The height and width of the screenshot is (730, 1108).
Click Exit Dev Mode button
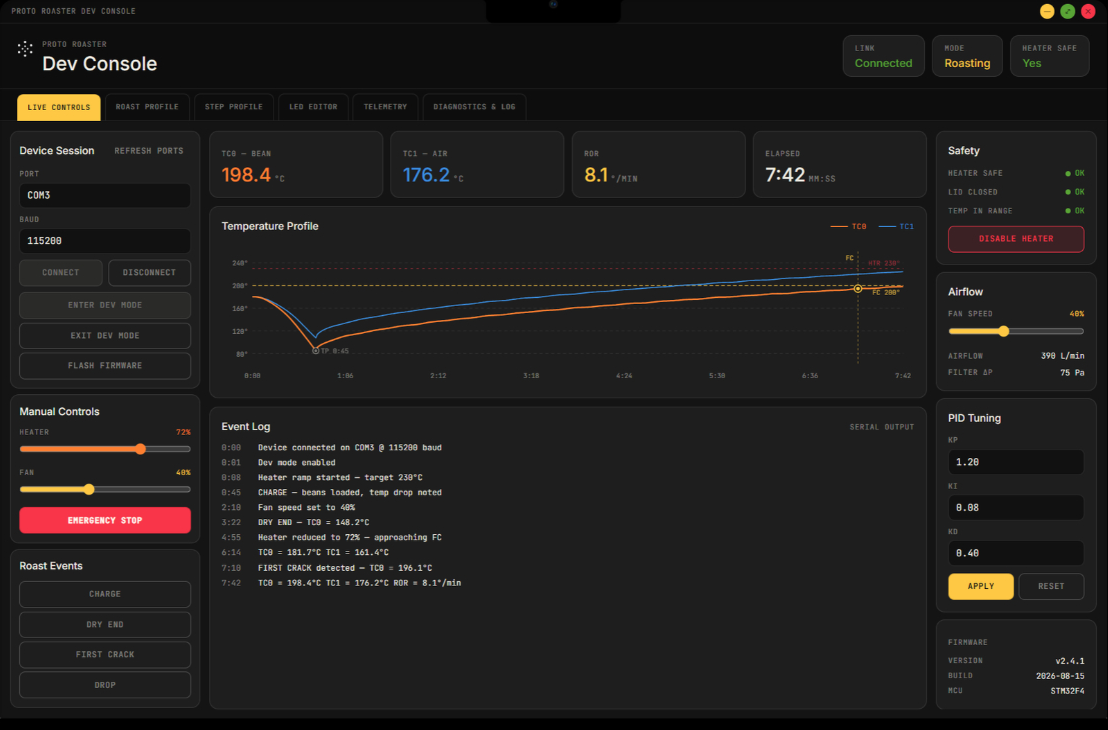coord(105,336)
